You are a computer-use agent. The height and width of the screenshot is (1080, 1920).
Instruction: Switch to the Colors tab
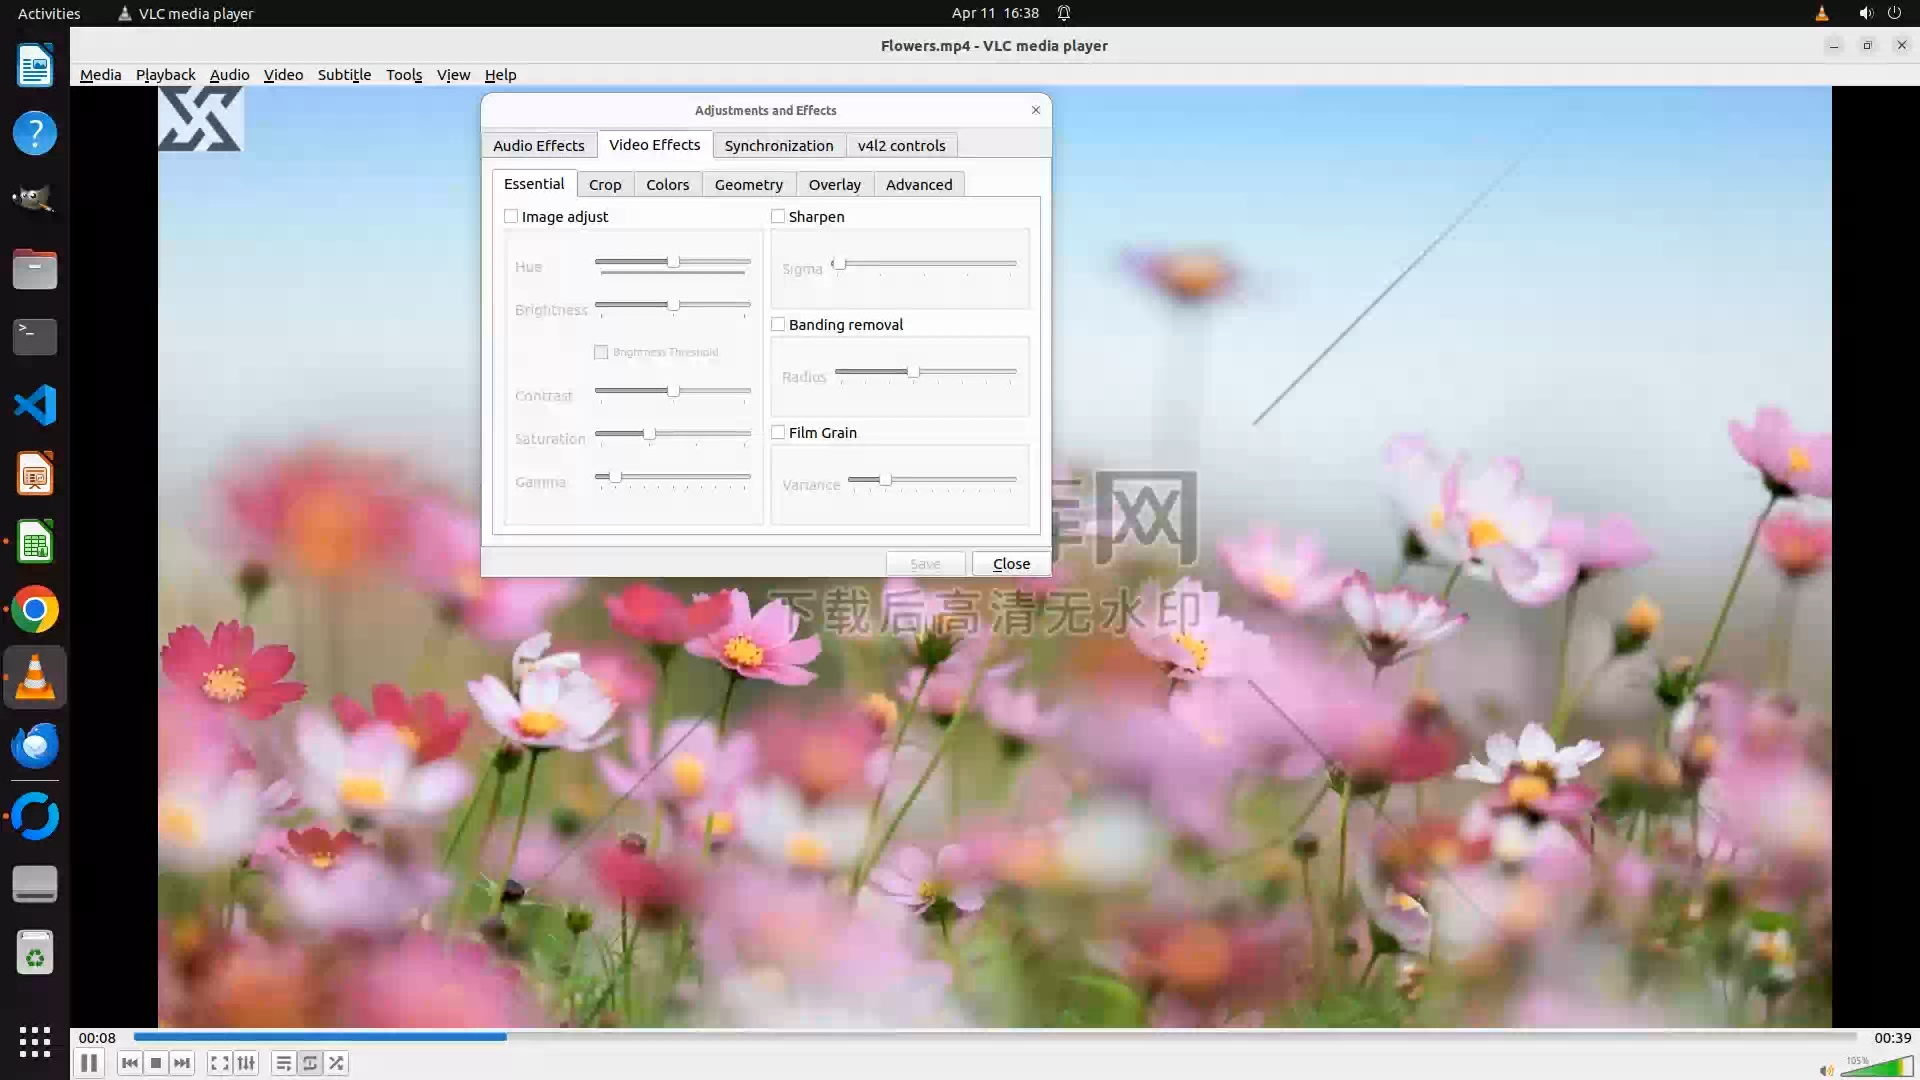coord(667,185)
